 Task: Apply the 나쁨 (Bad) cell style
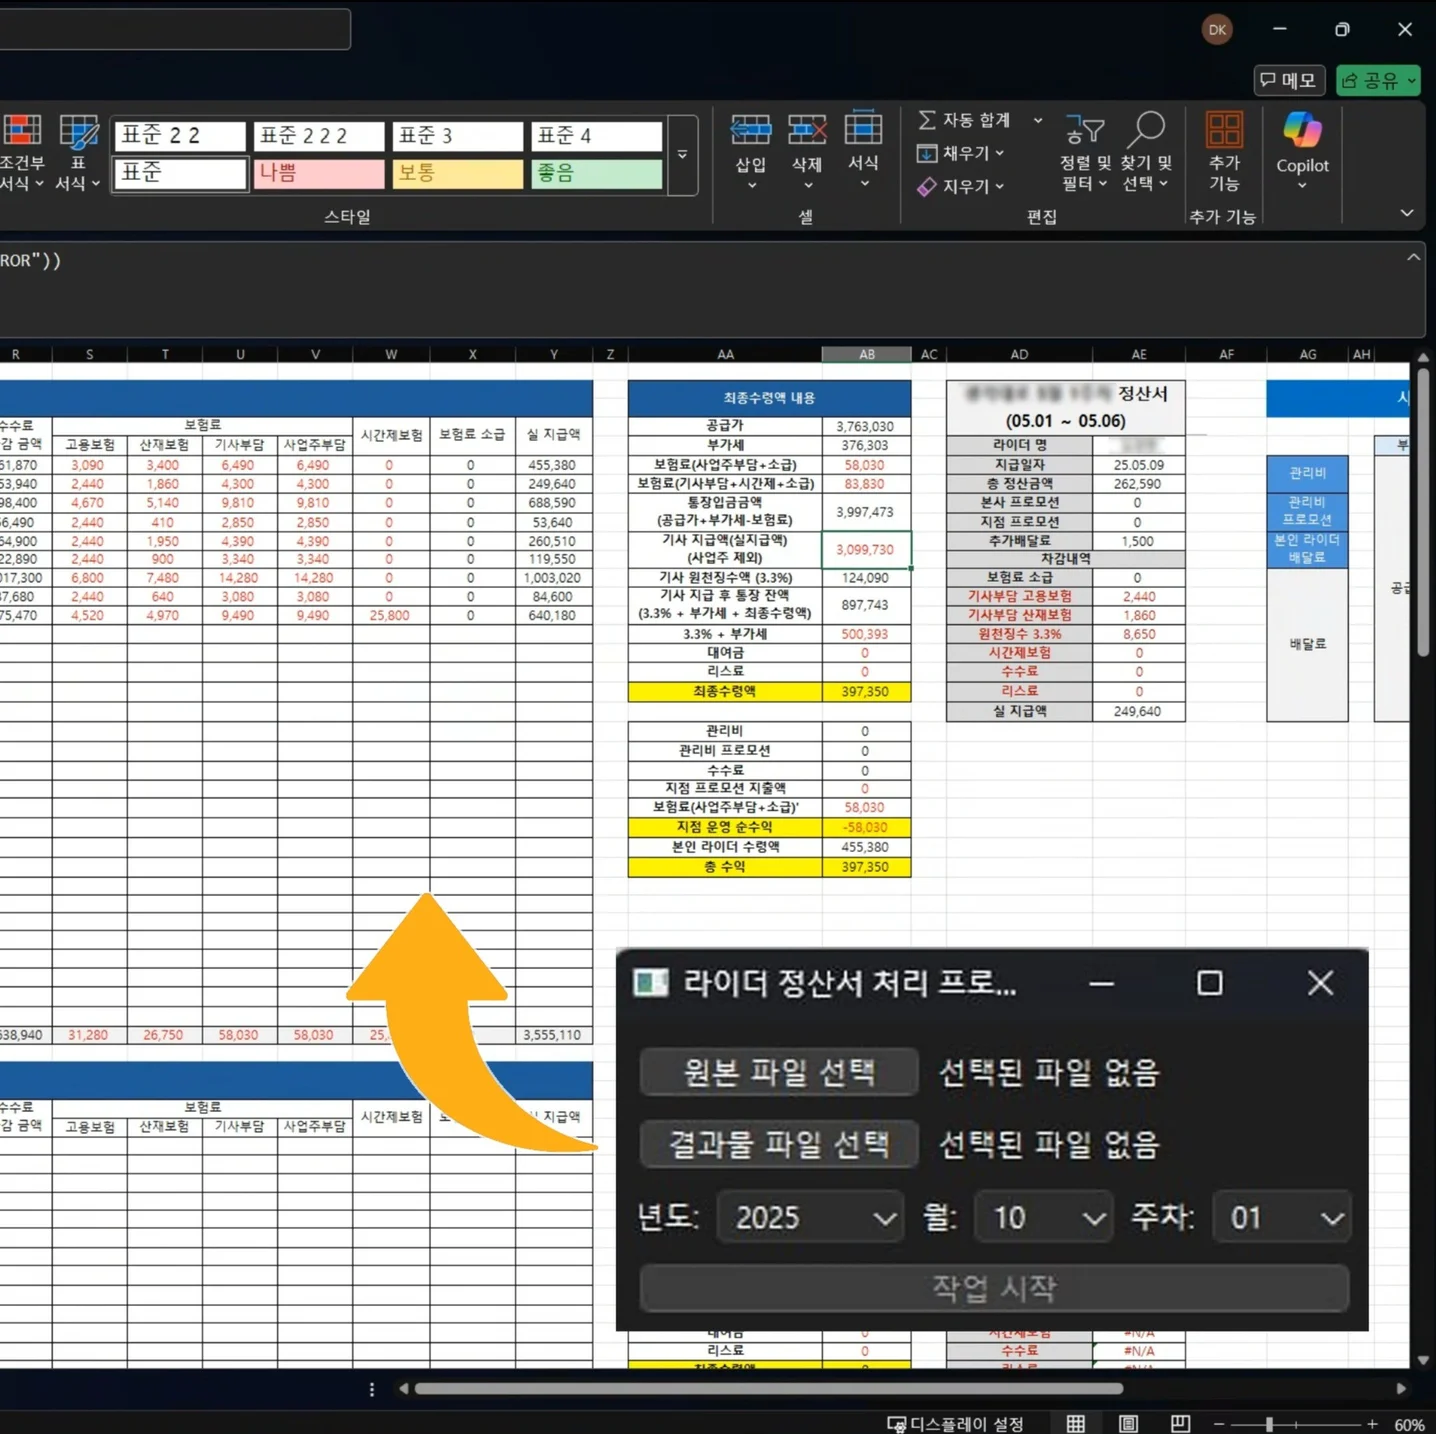[318, 173]
